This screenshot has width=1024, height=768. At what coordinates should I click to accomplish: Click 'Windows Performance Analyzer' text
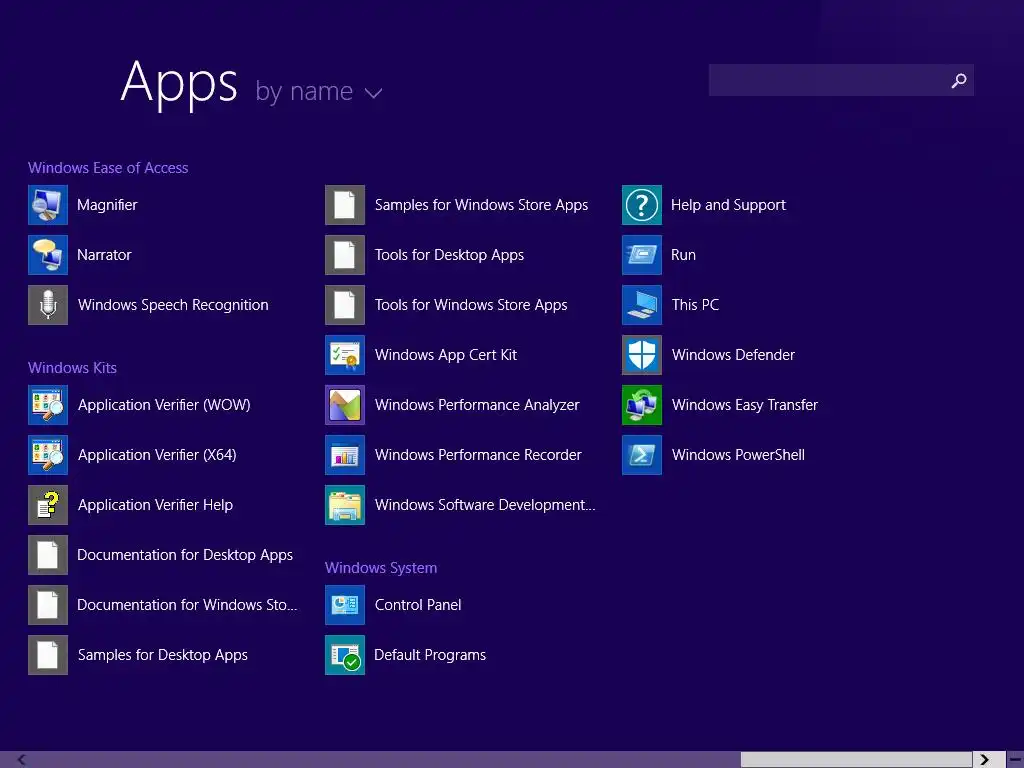[477, 405]
